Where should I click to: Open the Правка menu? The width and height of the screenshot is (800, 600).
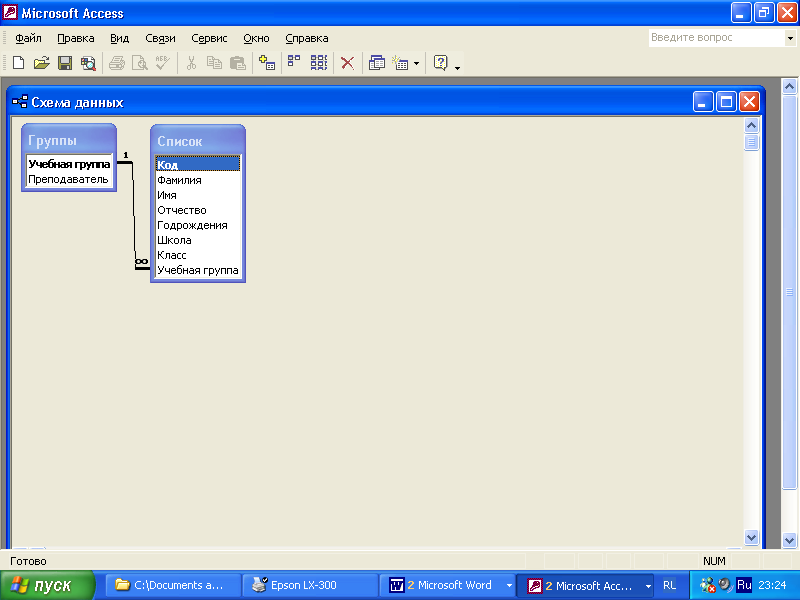coord(76,38)
